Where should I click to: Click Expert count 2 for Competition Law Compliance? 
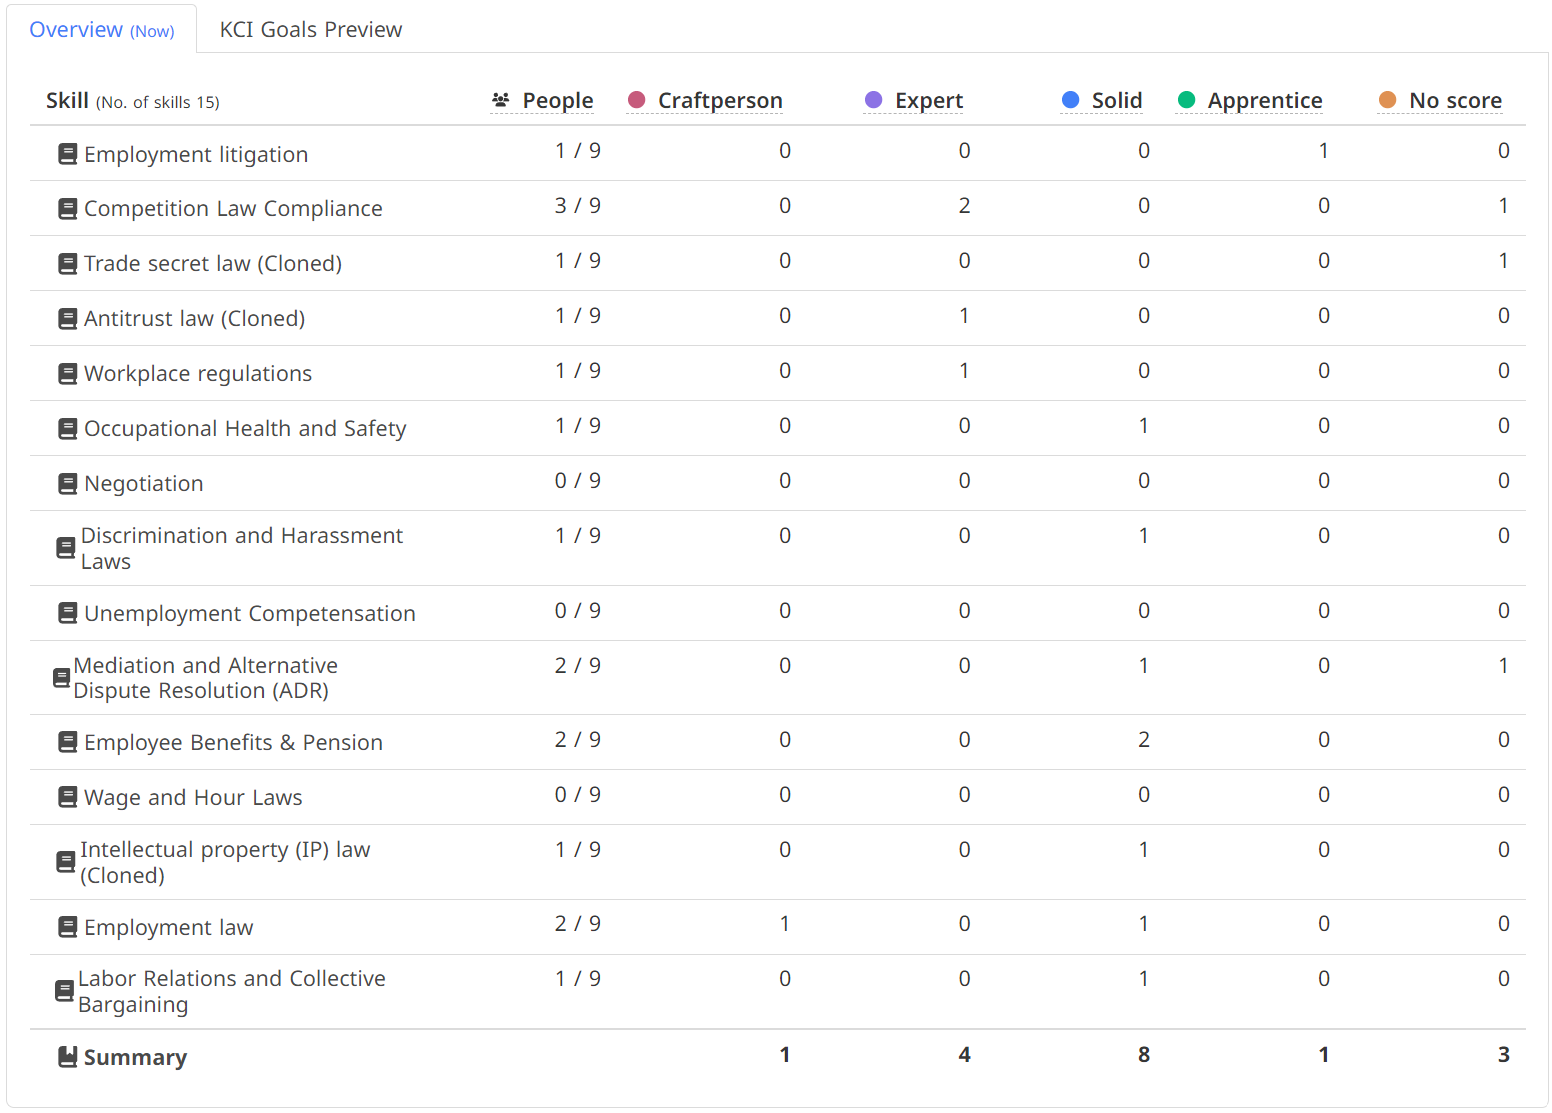pos(964,205)
